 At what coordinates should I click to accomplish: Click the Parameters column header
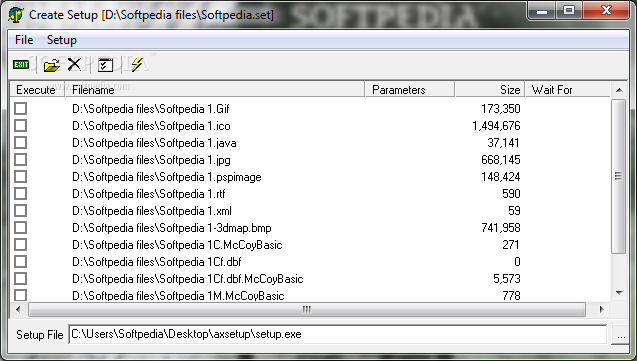tap(410, 89)
